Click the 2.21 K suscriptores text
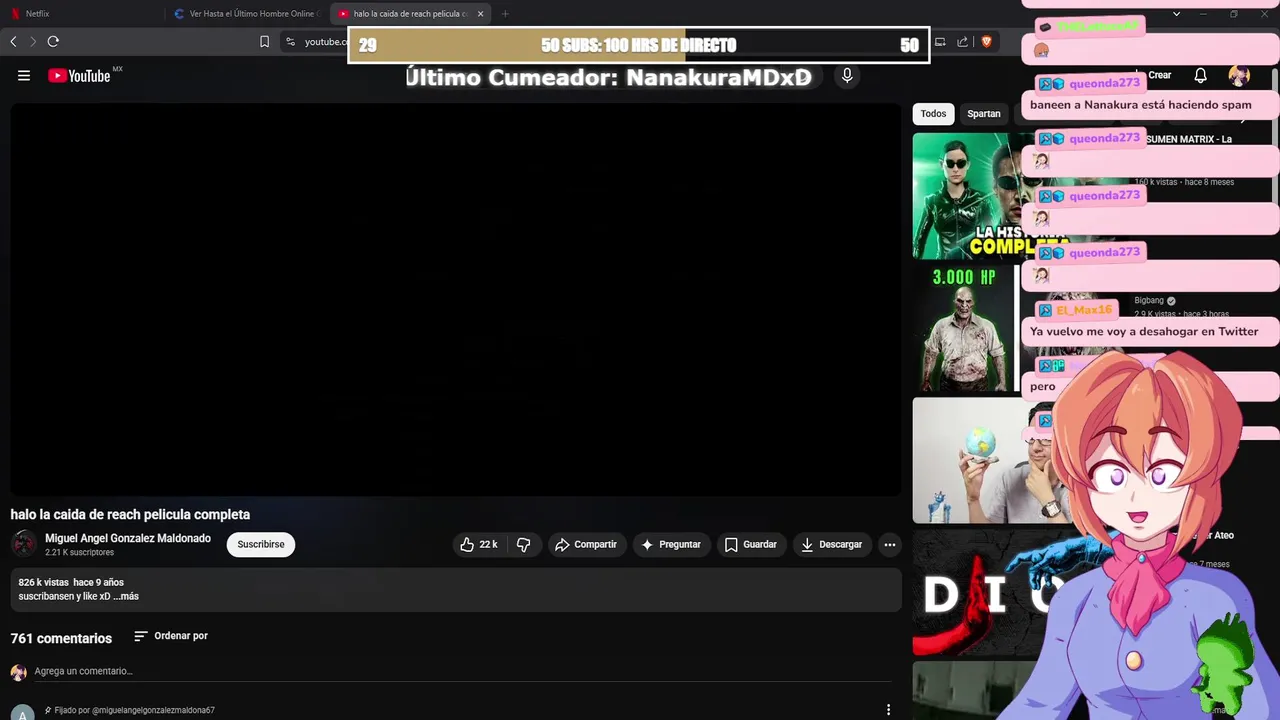This screenshot has width=1280, height=720. [x=79, y=552]
